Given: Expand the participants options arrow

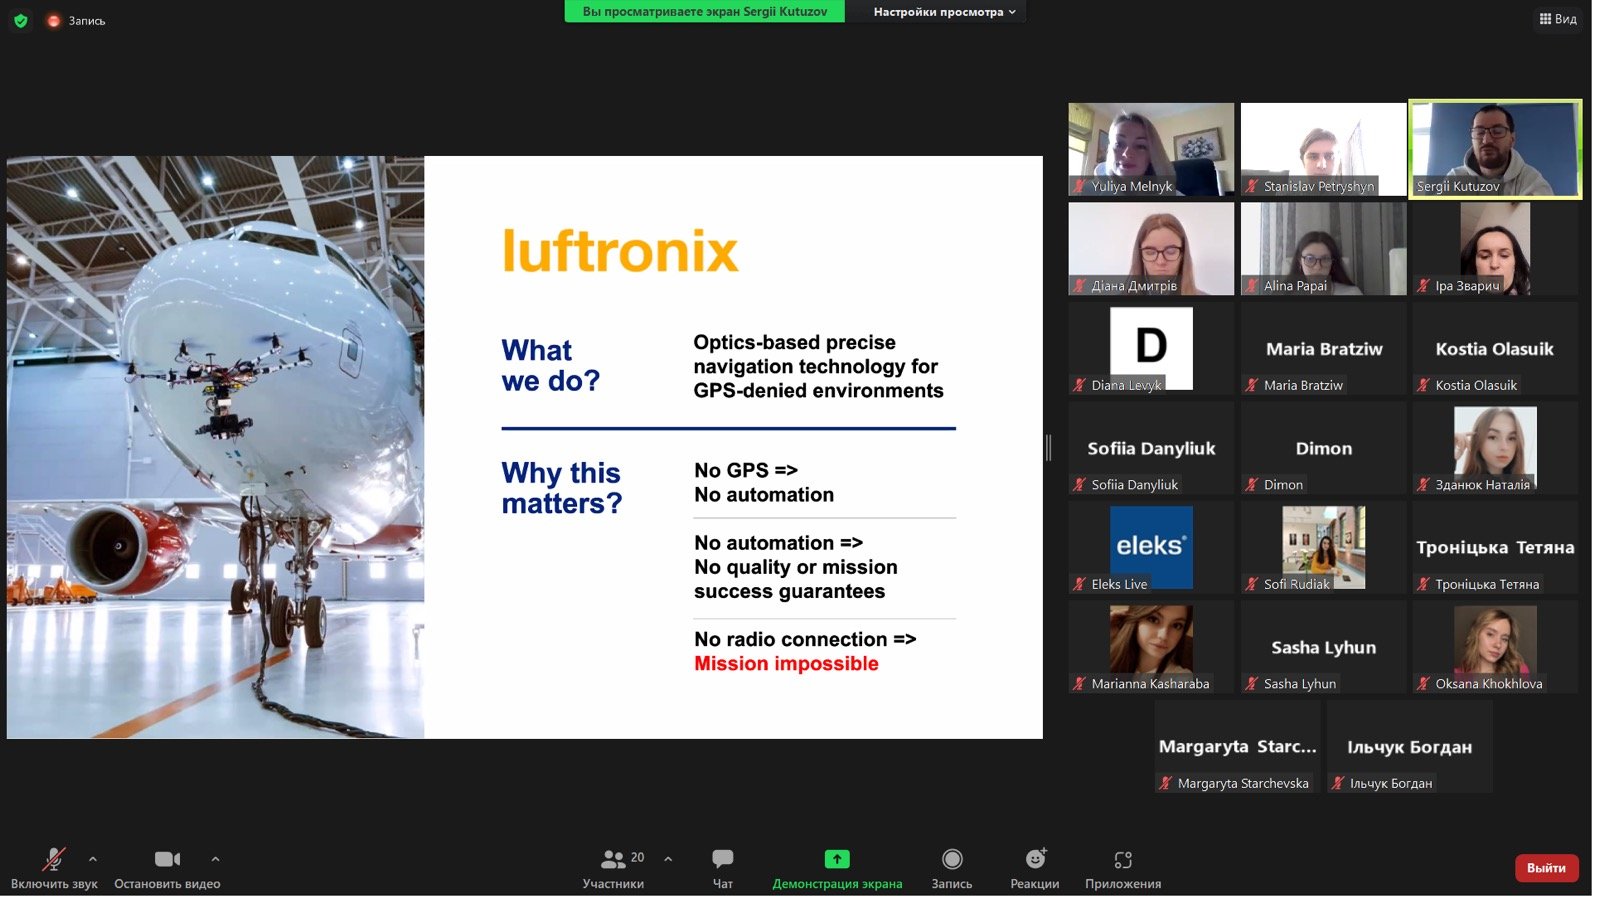Looking at the screenshot, I should tap(668, 859).
